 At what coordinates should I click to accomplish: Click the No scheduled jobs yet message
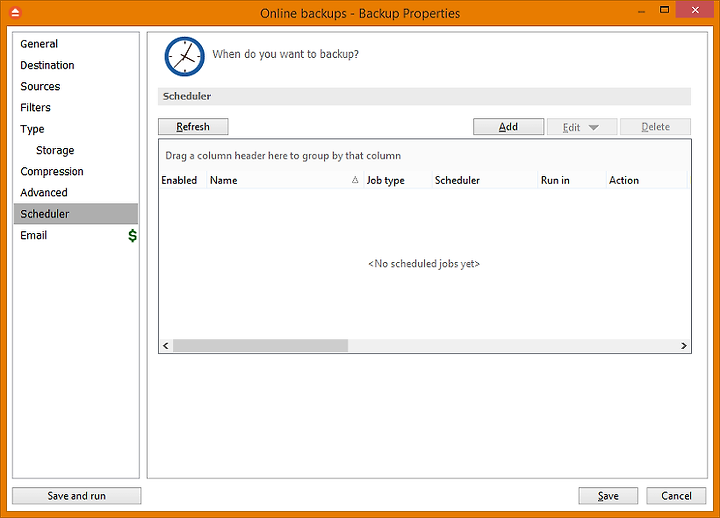click(x=424, y=264)
